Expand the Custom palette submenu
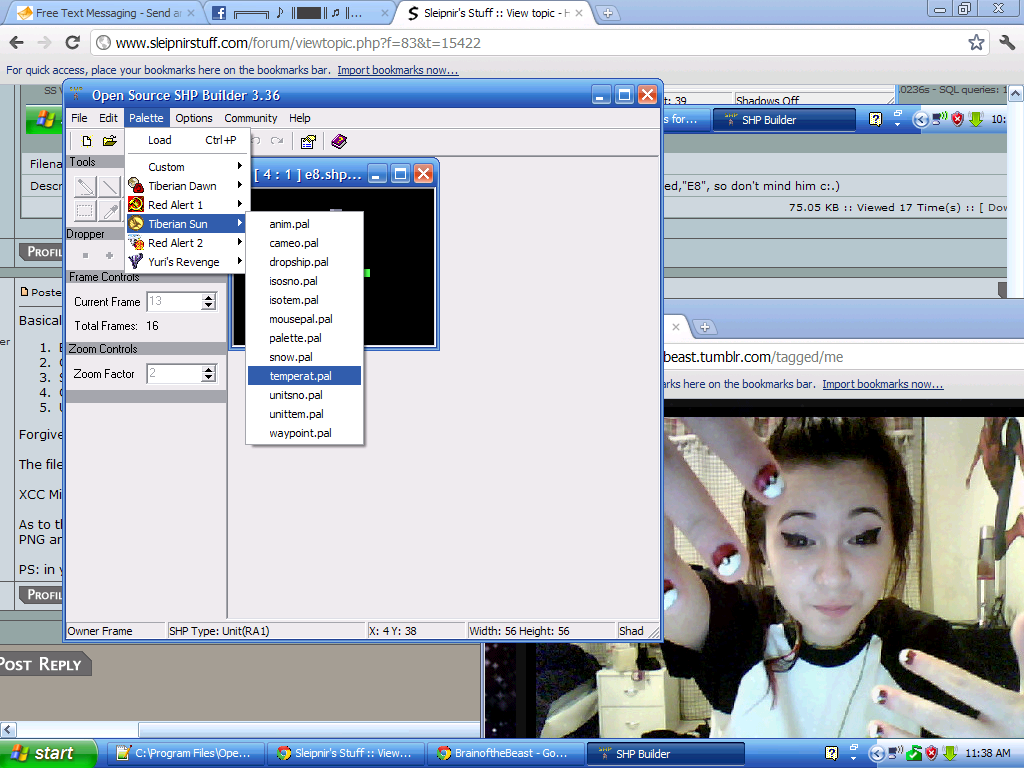The width and height of the screenshot is (1024, 768). pos(185,167)
